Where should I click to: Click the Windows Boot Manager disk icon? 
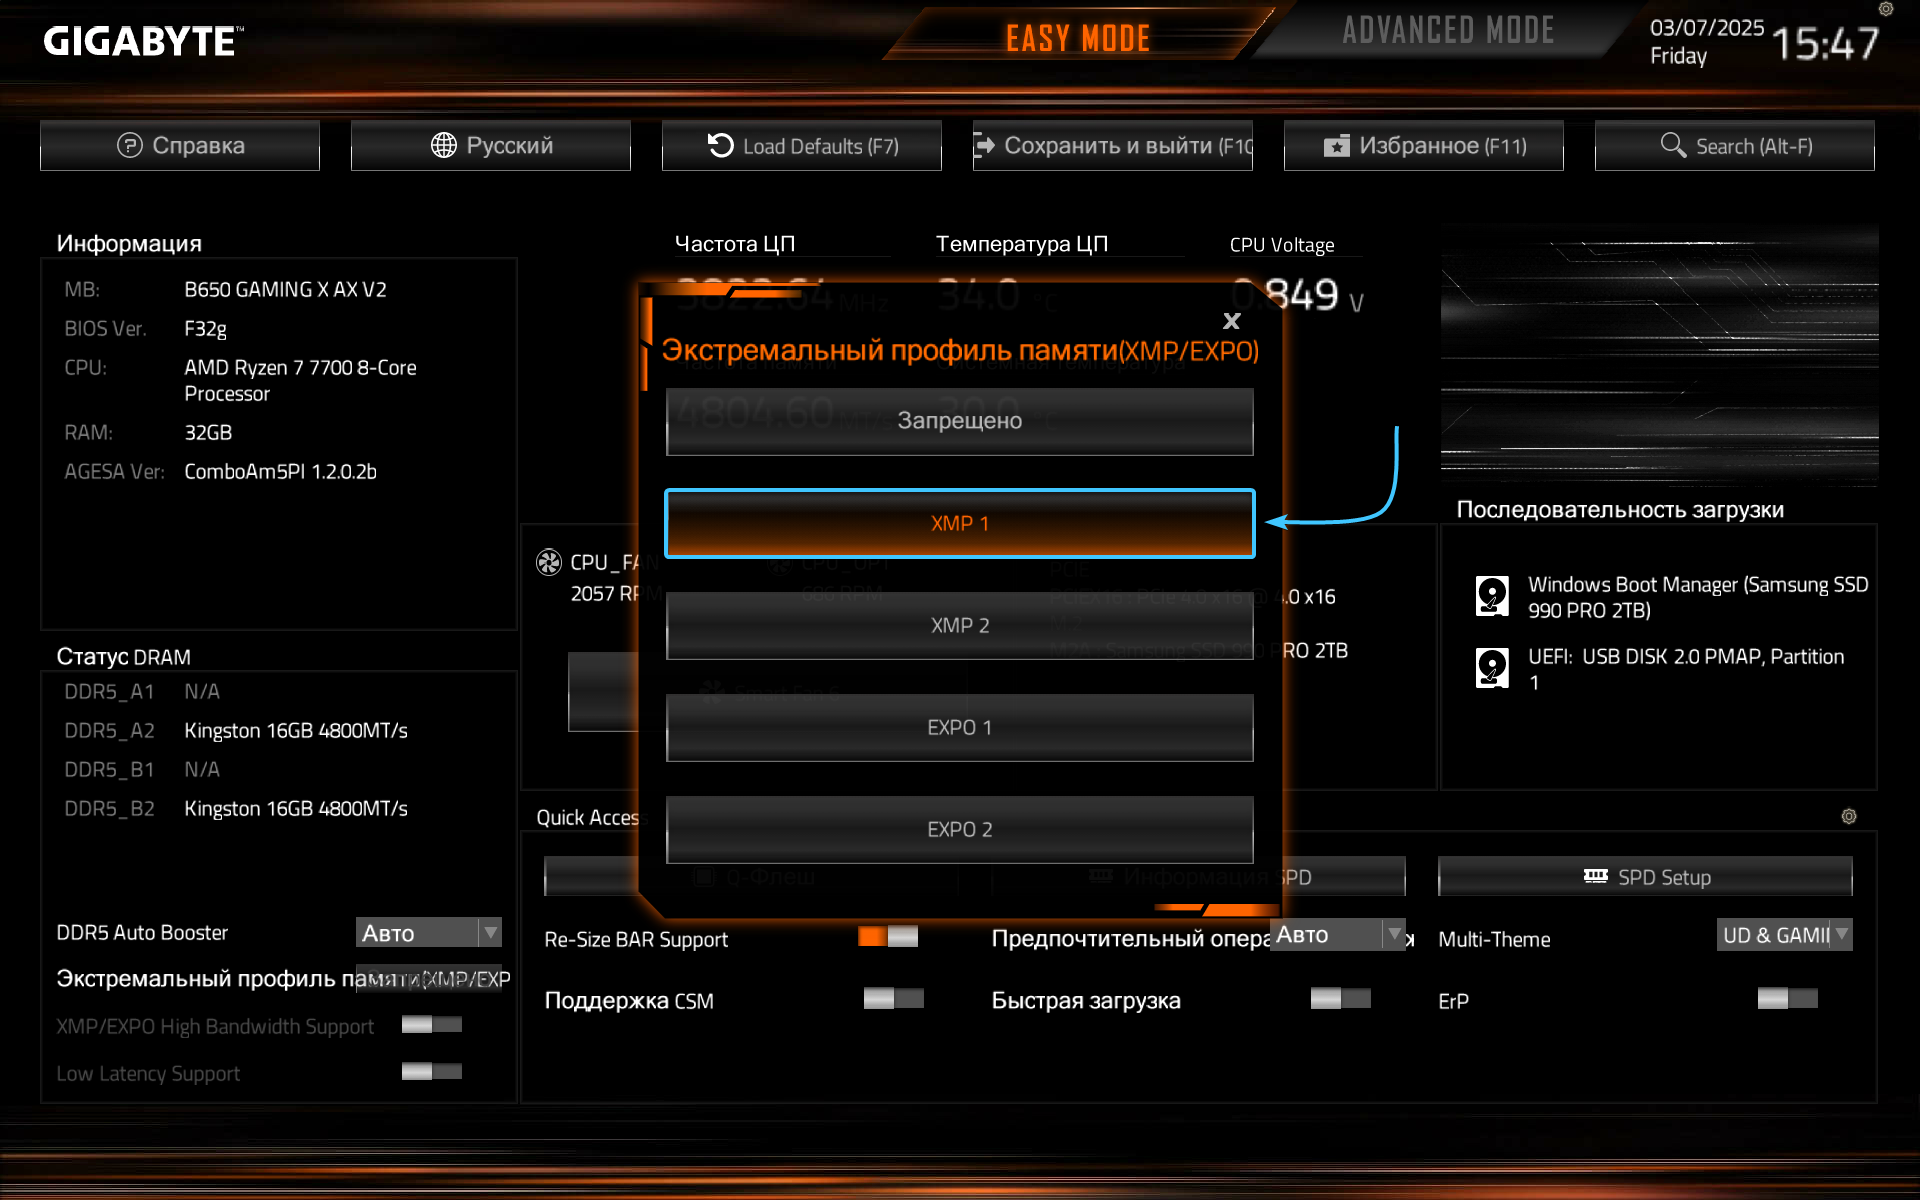1492,596
